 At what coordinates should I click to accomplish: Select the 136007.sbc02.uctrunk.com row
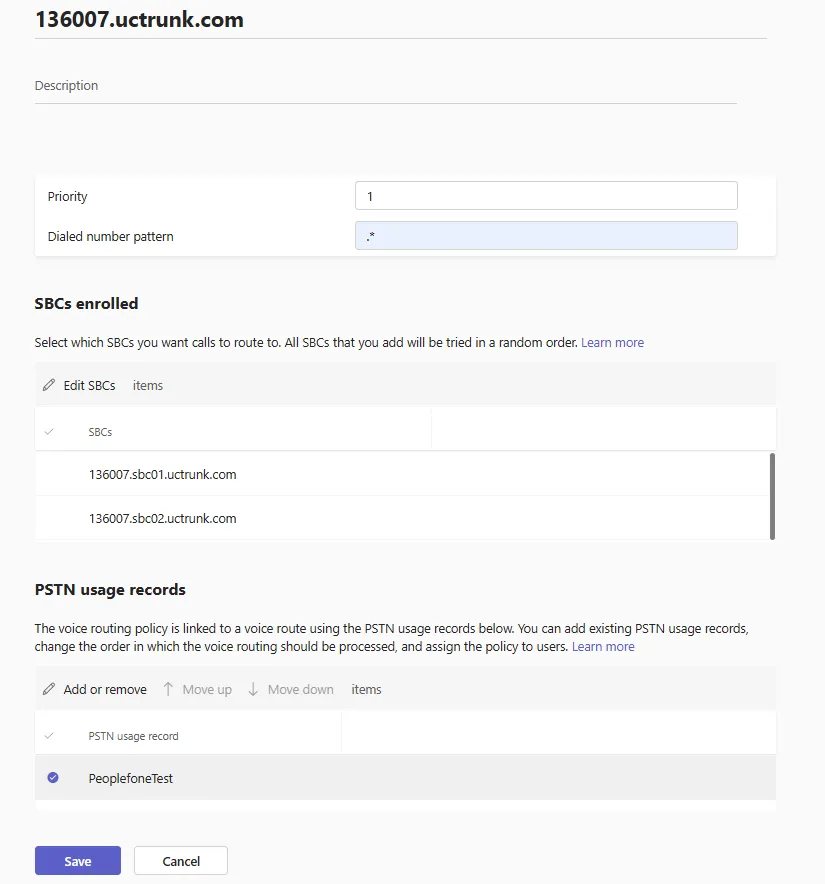(x=162, y=519)
